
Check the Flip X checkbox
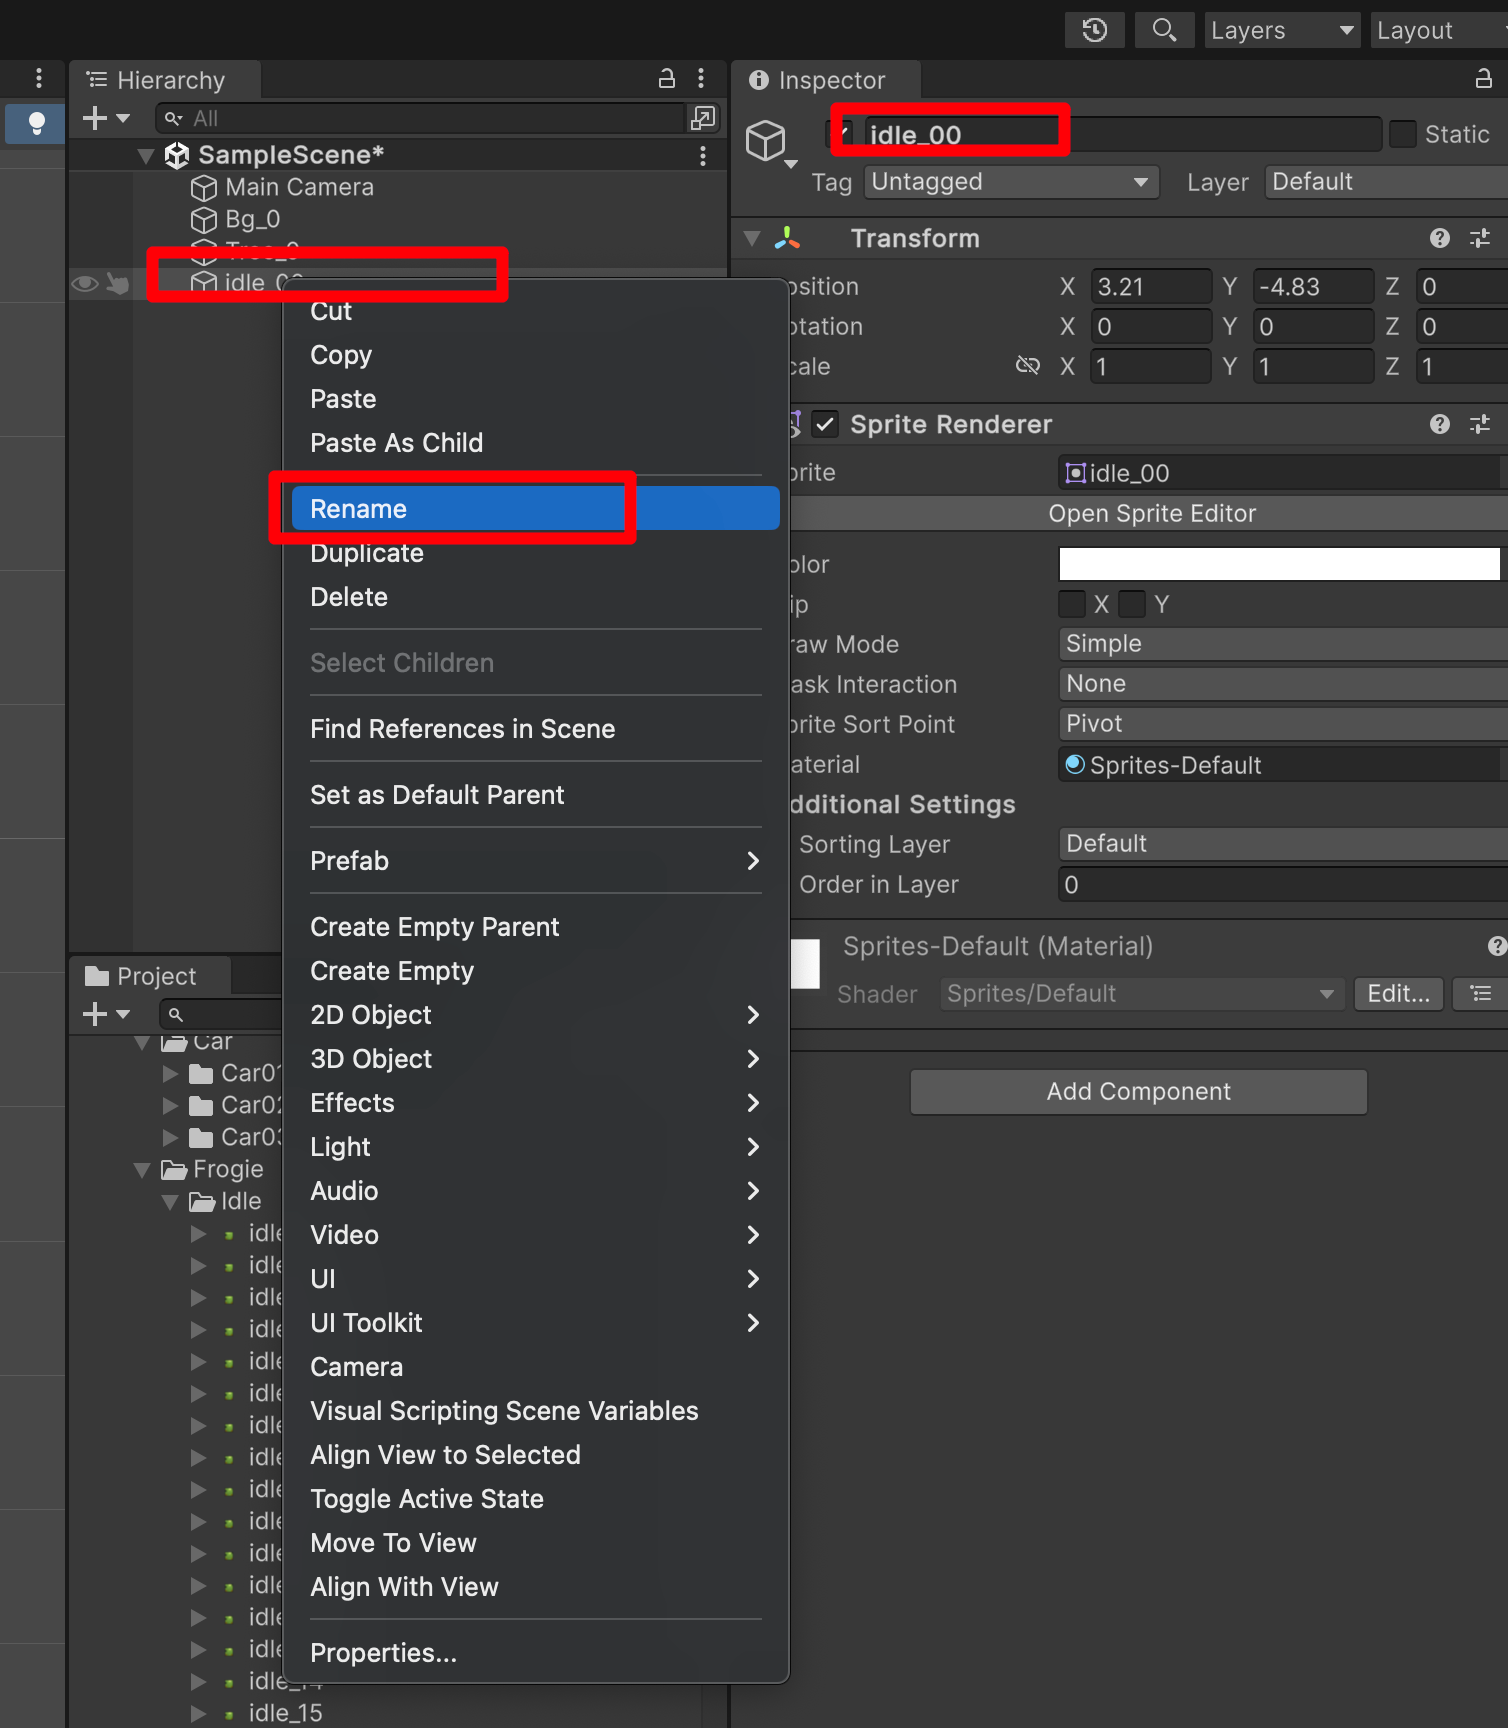pos(1072,604)
